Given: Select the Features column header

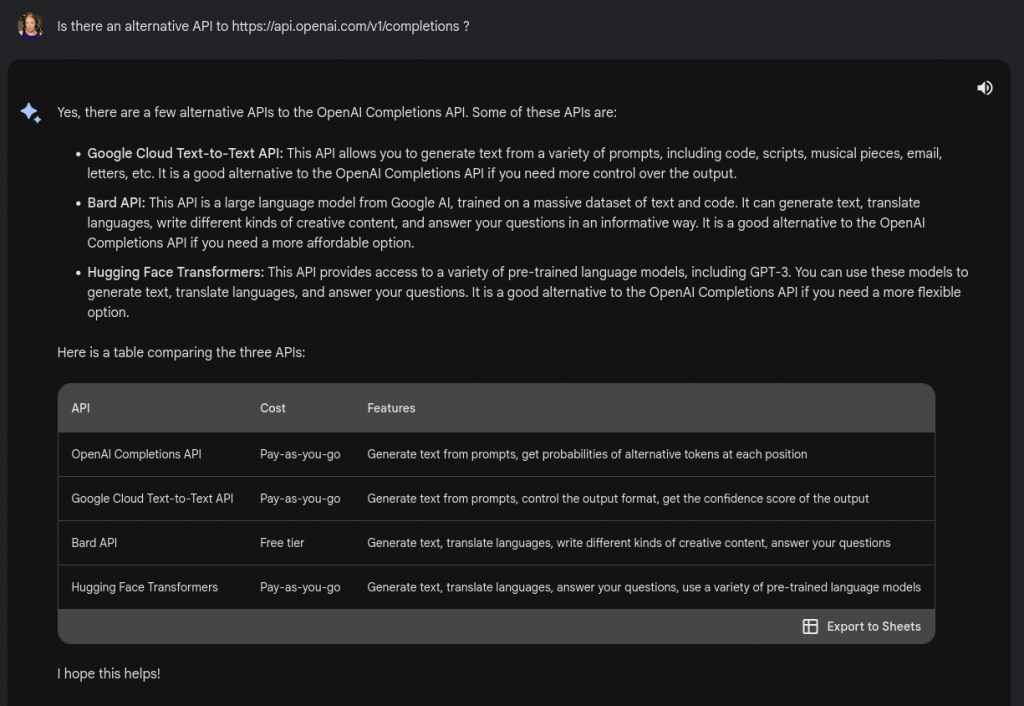Looking at the screenshot, I should coord(391,408).
